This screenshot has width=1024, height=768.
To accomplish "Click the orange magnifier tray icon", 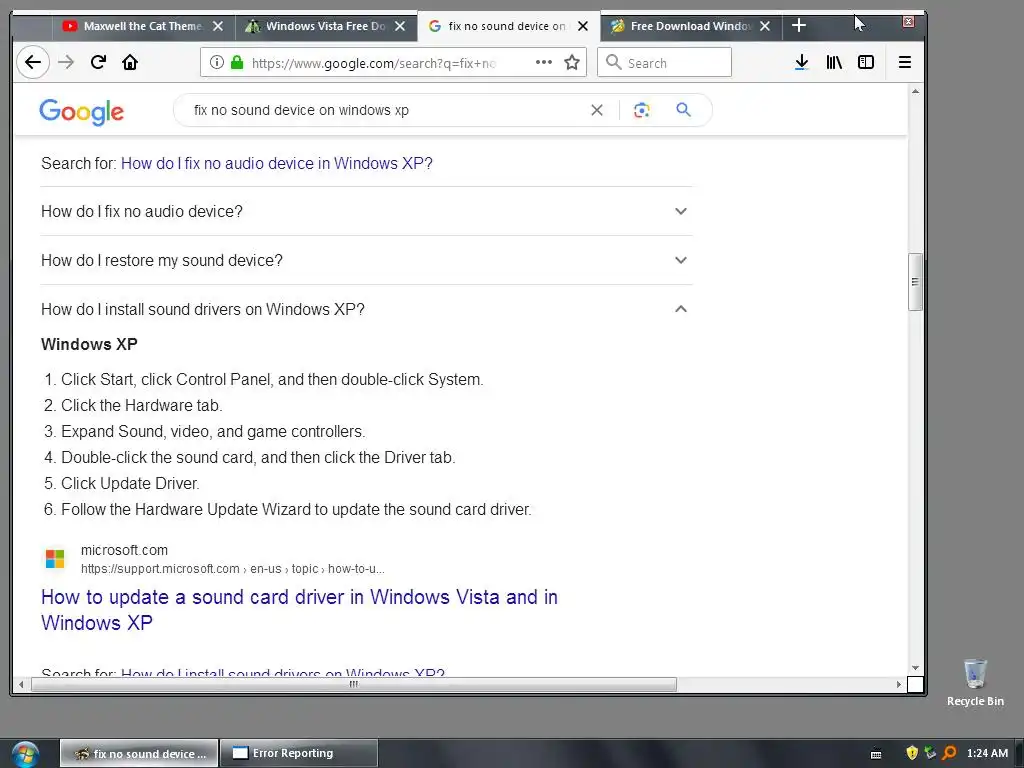I will tap(950, 753).
